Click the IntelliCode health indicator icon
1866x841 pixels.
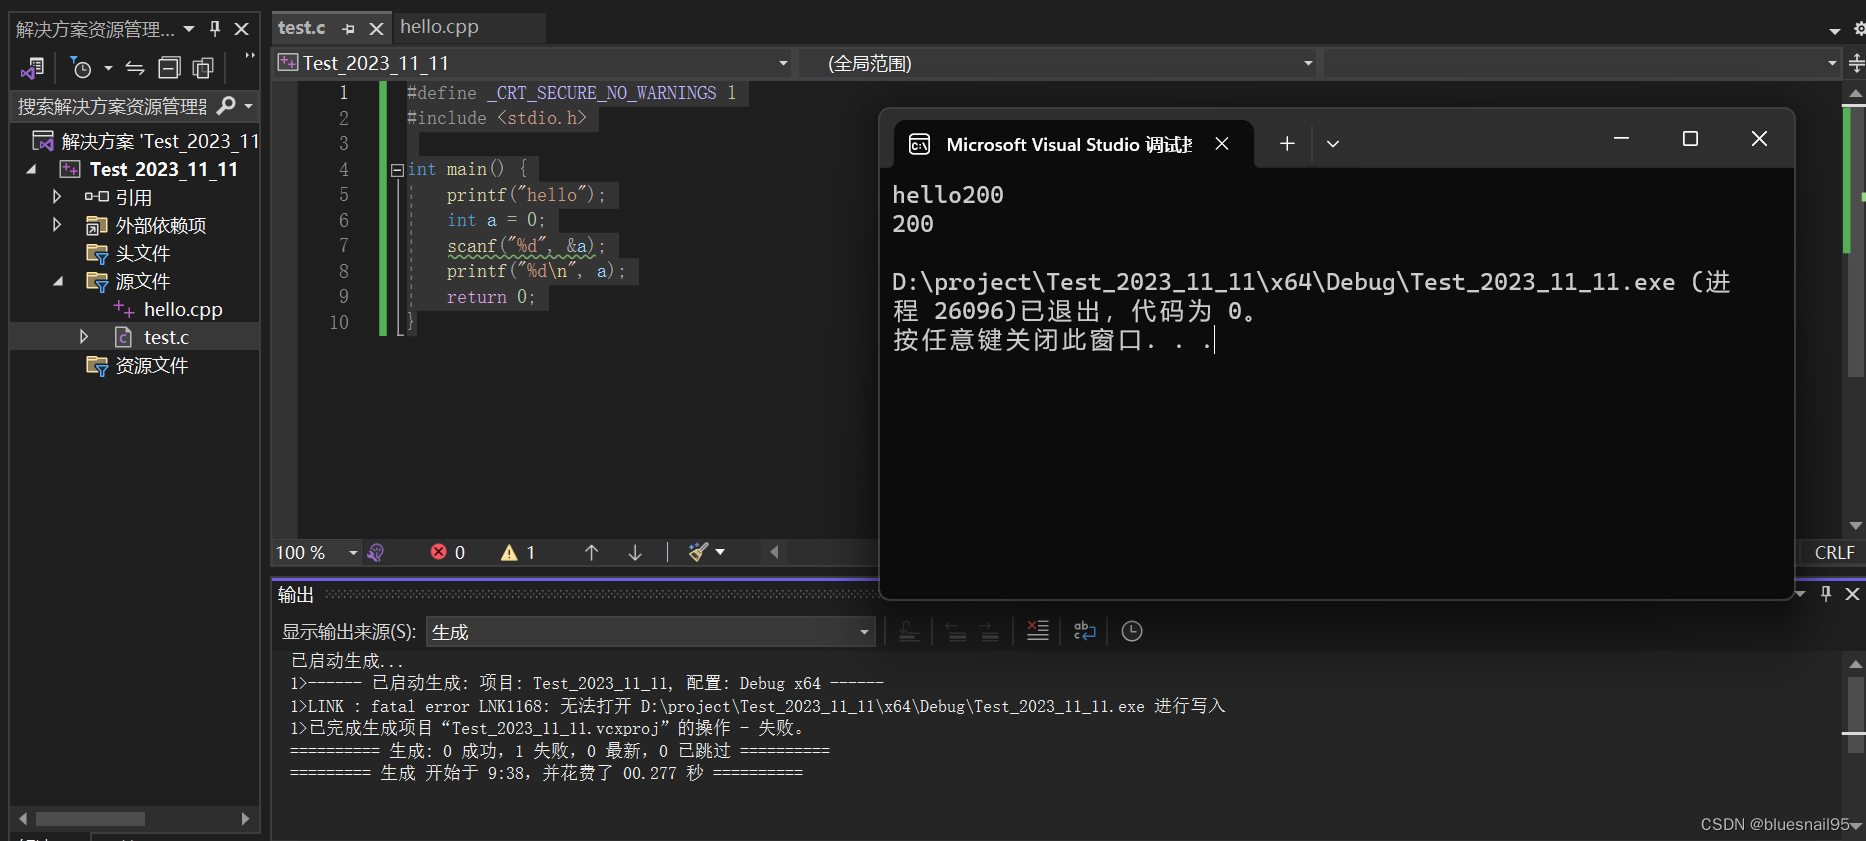coord(376,552)
